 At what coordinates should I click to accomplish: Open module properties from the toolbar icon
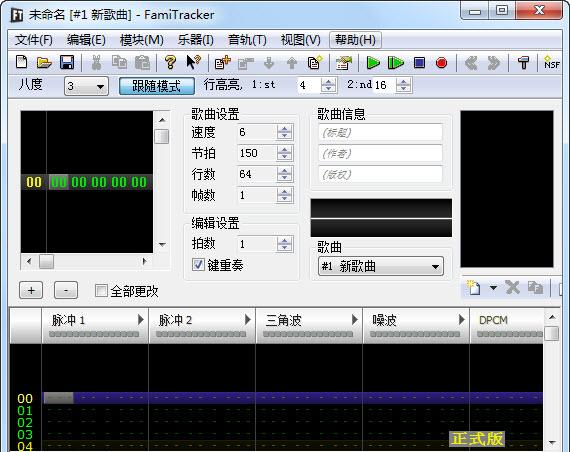[344, 63]
